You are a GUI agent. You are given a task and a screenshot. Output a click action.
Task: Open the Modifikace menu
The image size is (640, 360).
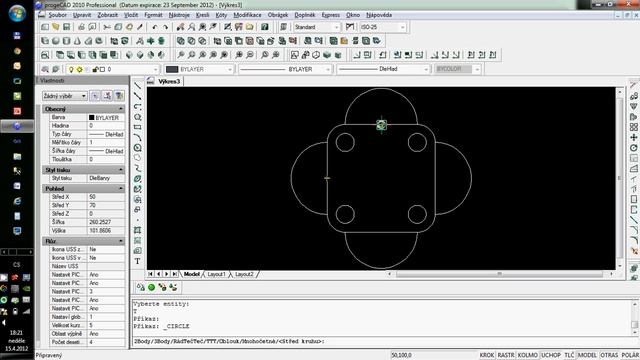coord(247,15)
